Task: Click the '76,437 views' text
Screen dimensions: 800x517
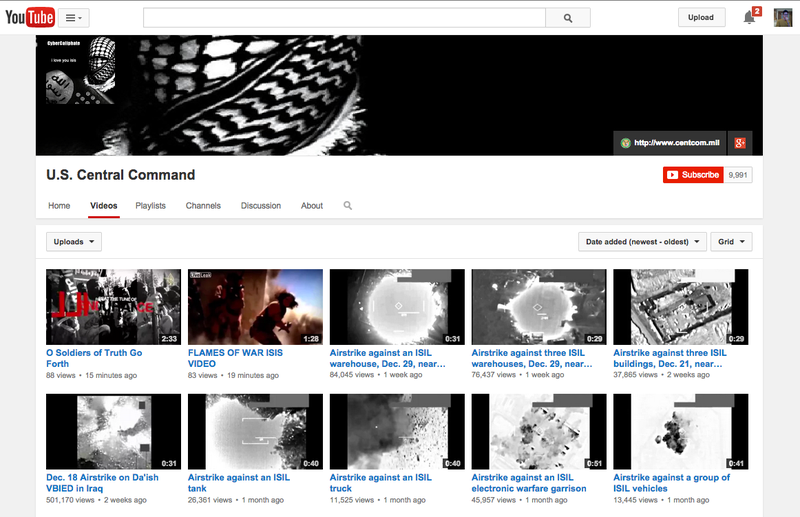Action: pyautogui.click(x=493, y=375)
